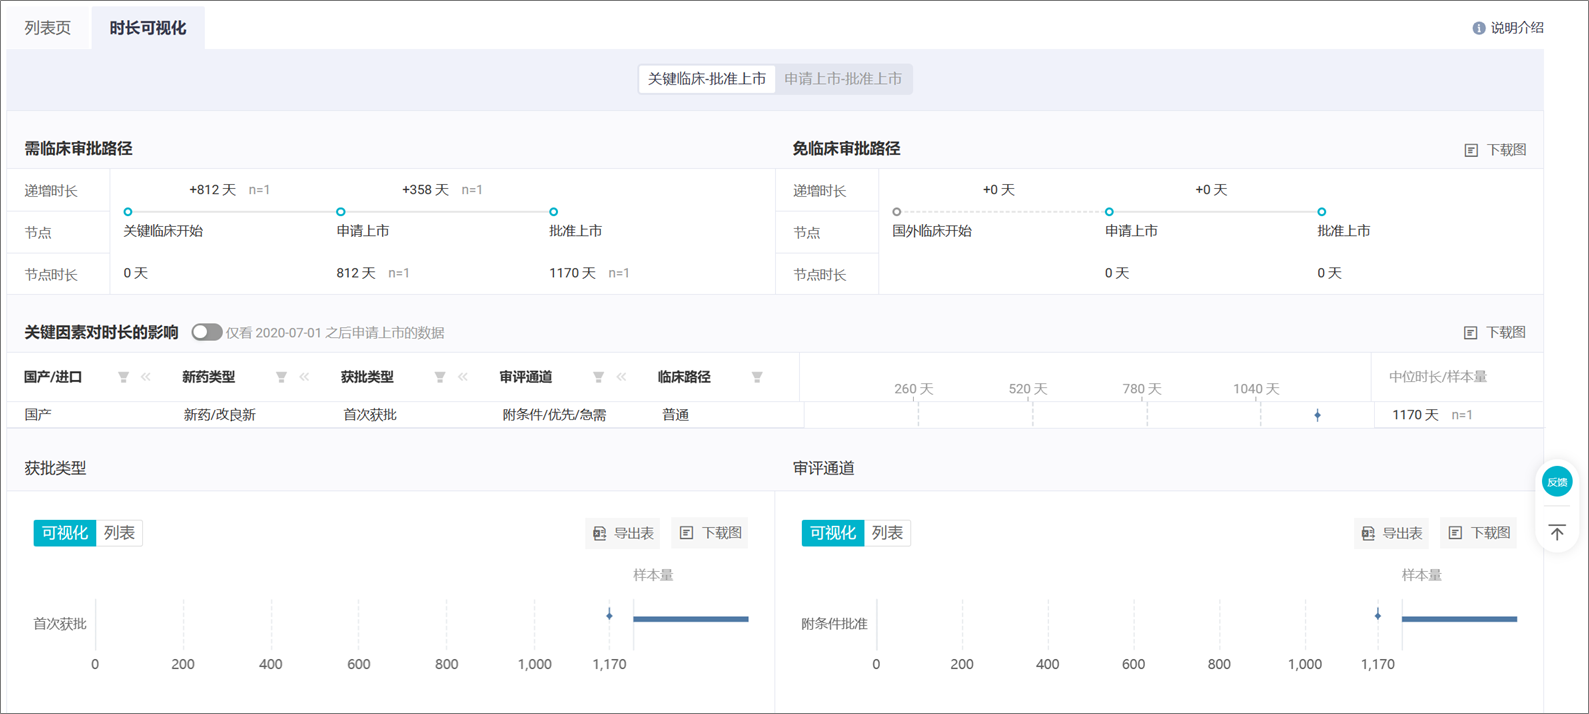Click 关键临床开始 node circle
This screenshot has width=1589, height=714.
[x=128, y=212]
